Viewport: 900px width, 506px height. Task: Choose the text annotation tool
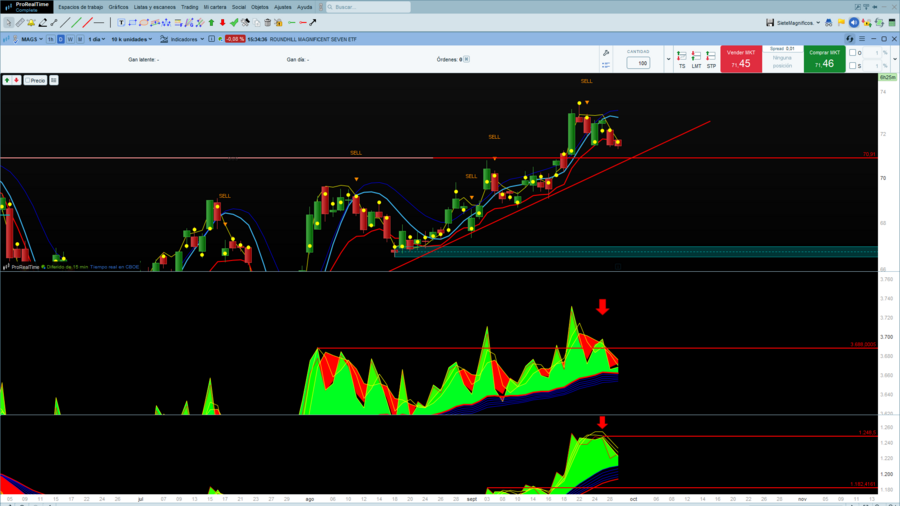point(121,23)
